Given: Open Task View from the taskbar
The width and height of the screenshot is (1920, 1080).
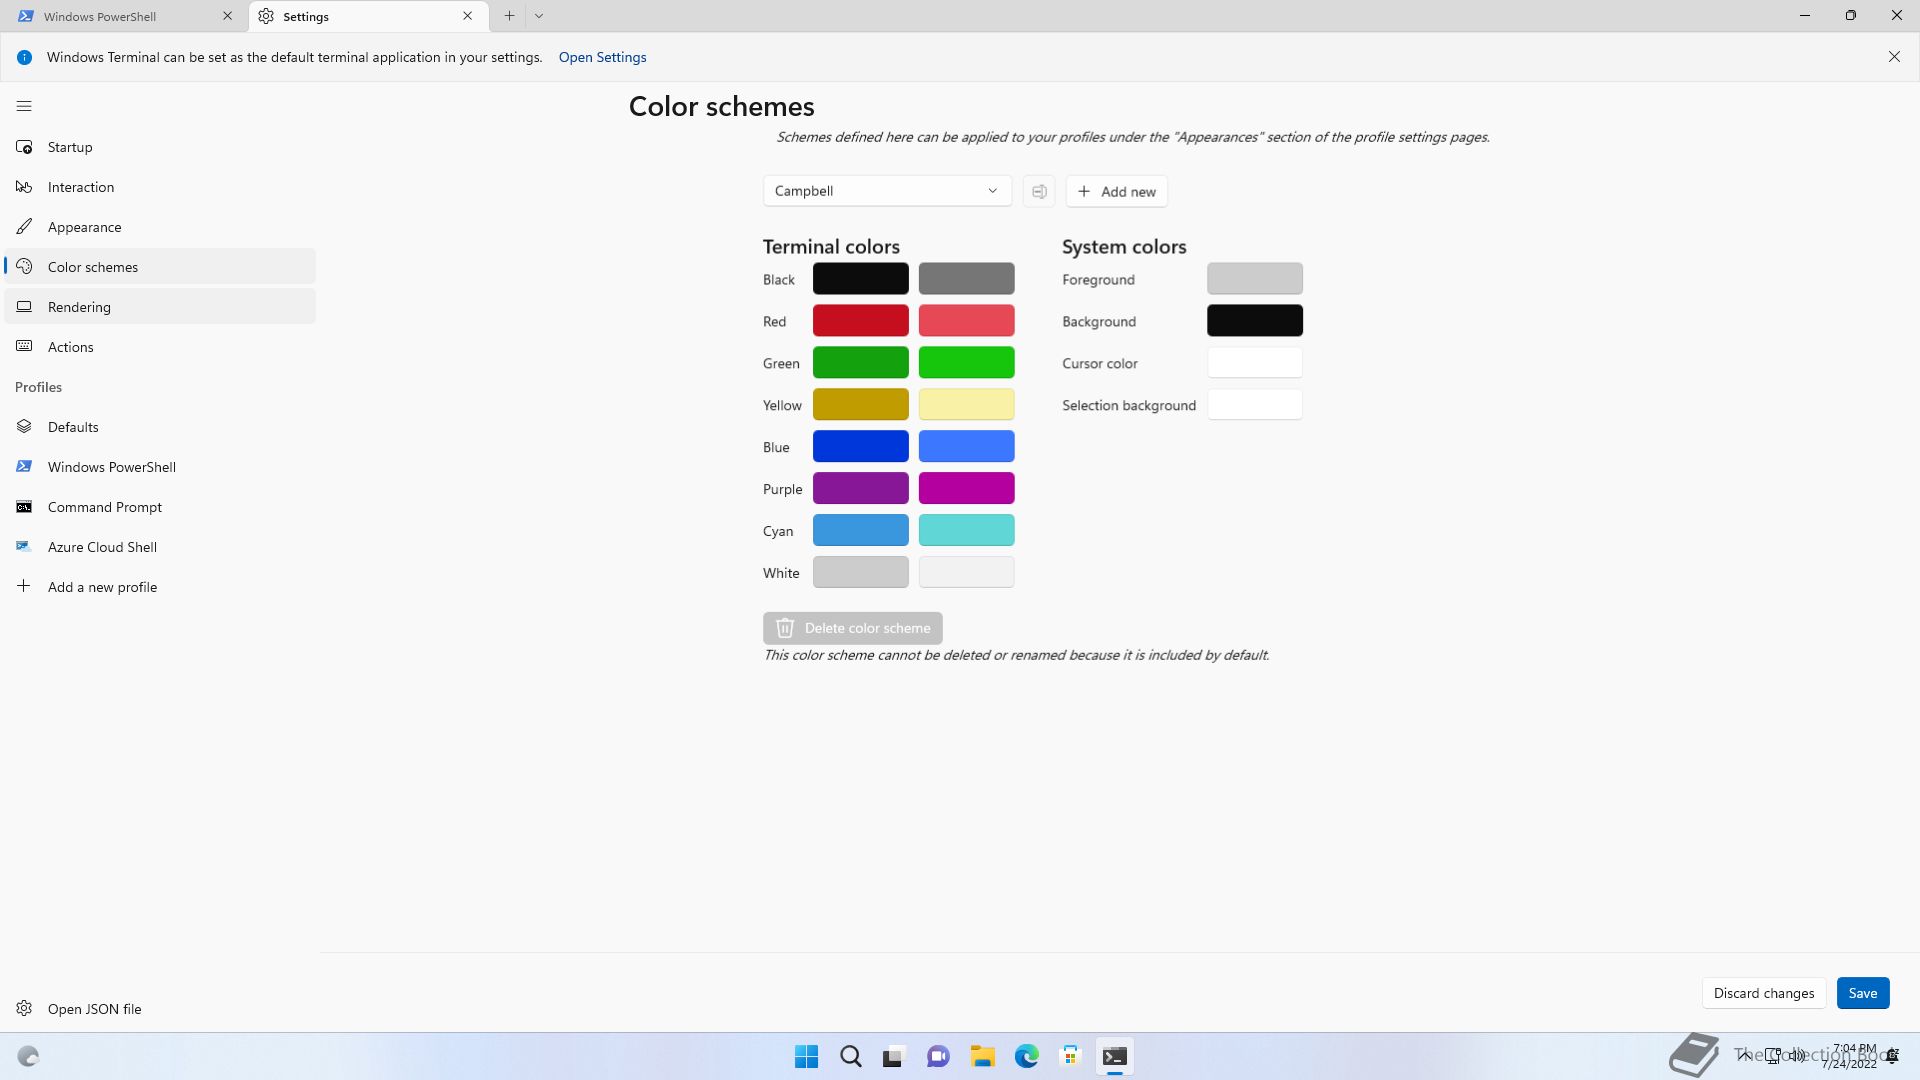Looking at the screenshot, I should [894, 1056].
